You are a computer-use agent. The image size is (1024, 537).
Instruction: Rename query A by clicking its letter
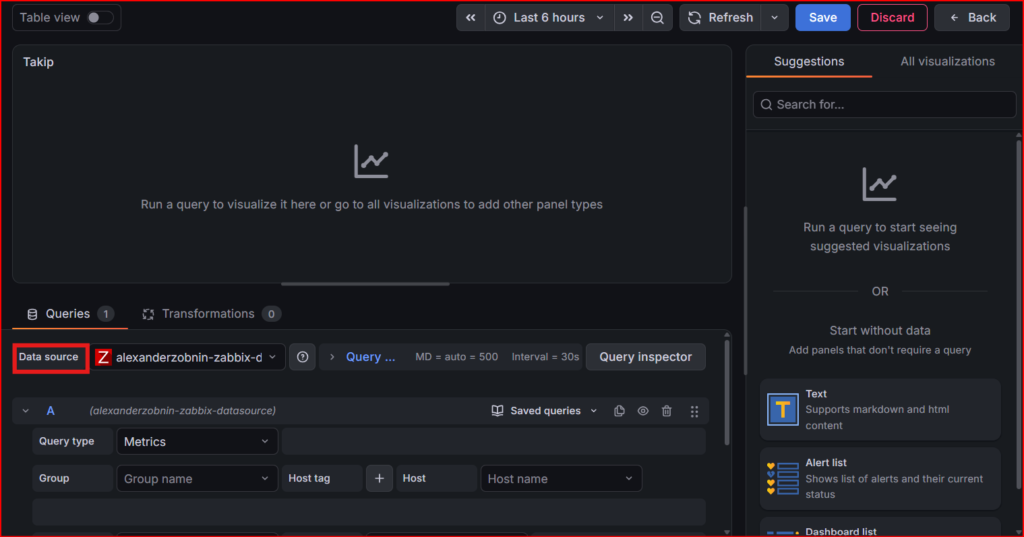pyautogui.click(x=50, y=411)
